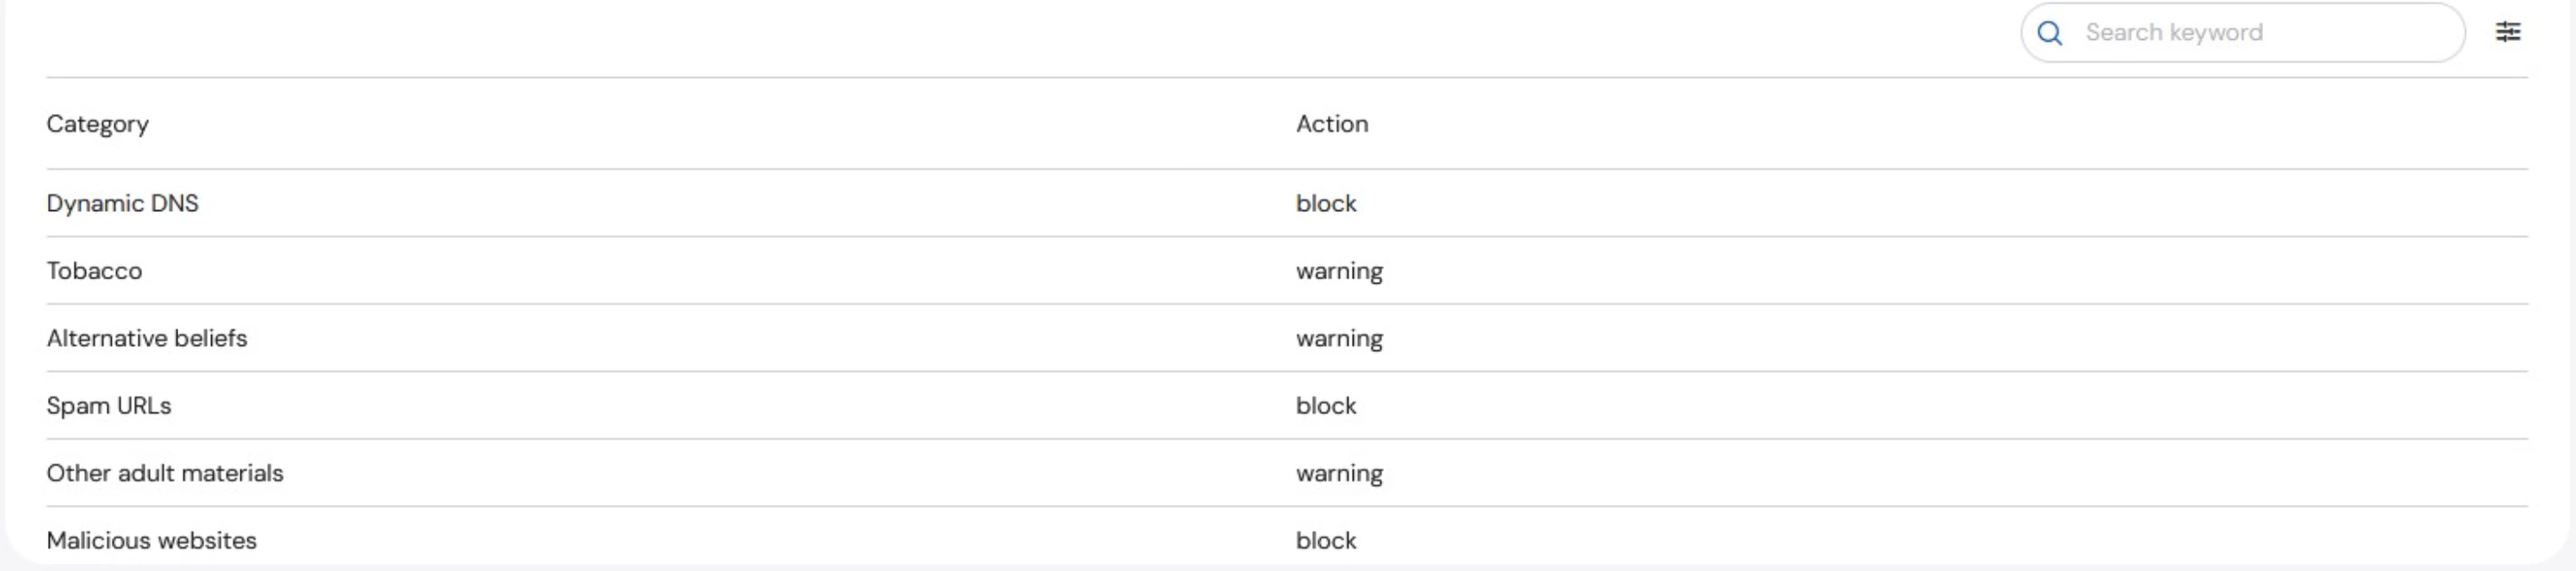Screen dimensions: 2576x571
Task: Click the search magnifier icon
Action: [x=2049, y=33]
